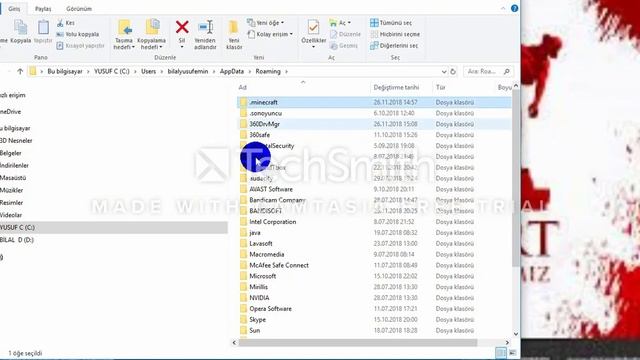640x360 pixels.
Task: Click the horizontal scrollbar of the file list
Action: point(358,342)
